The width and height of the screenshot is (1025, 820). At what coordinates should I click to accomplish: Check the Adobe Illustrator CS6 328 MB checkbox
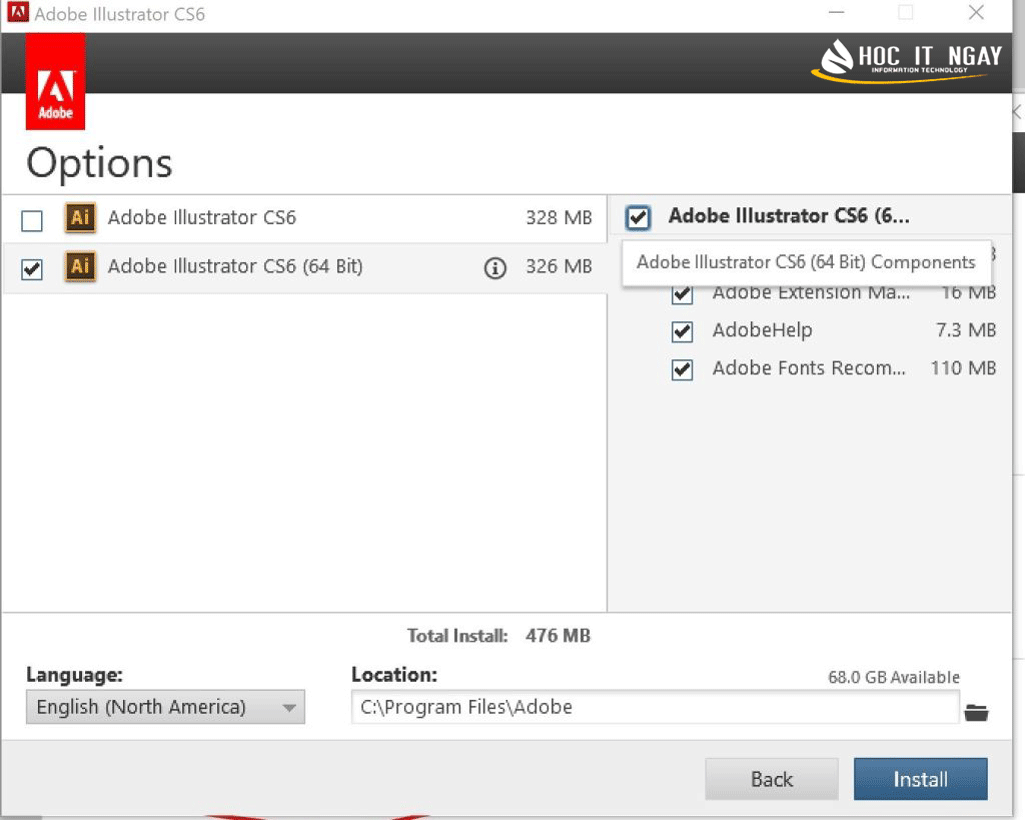[x=32, y=220]
